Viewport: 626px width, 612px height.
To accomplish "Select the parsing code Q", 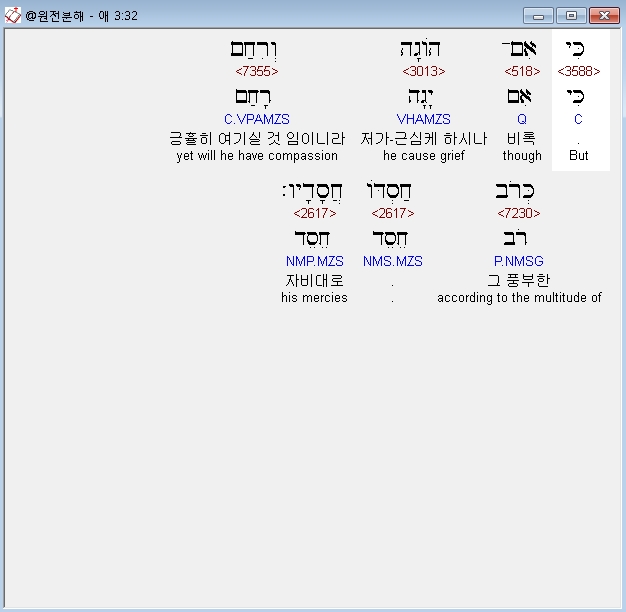I will (522, 119).
